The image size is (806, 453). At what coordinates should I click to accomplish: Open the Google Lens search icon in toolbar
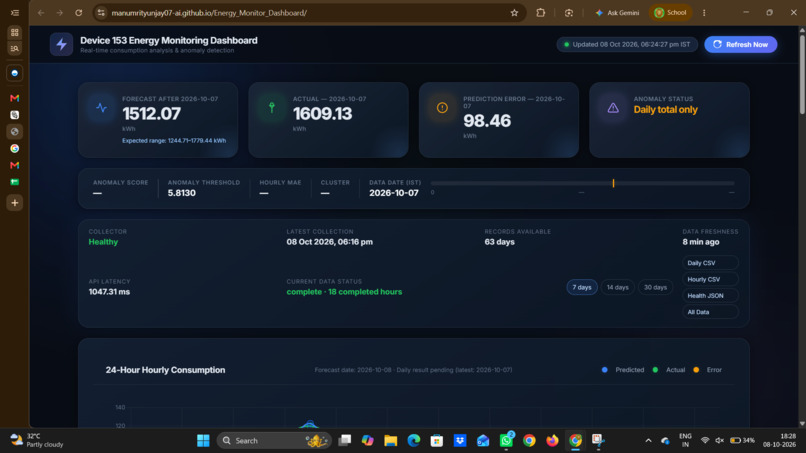[x=569, y=13]
